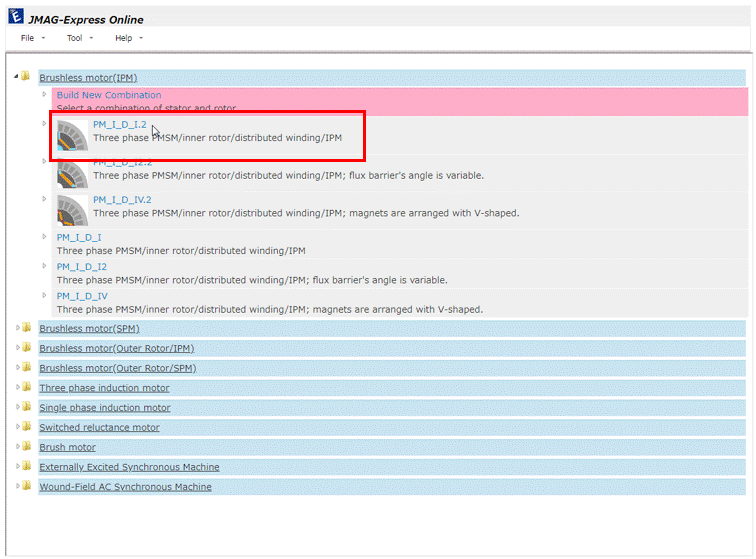Open the PM_I_D_I.2 template link
The width and height of the screenshot is (756, 559).
coord(120,125)
